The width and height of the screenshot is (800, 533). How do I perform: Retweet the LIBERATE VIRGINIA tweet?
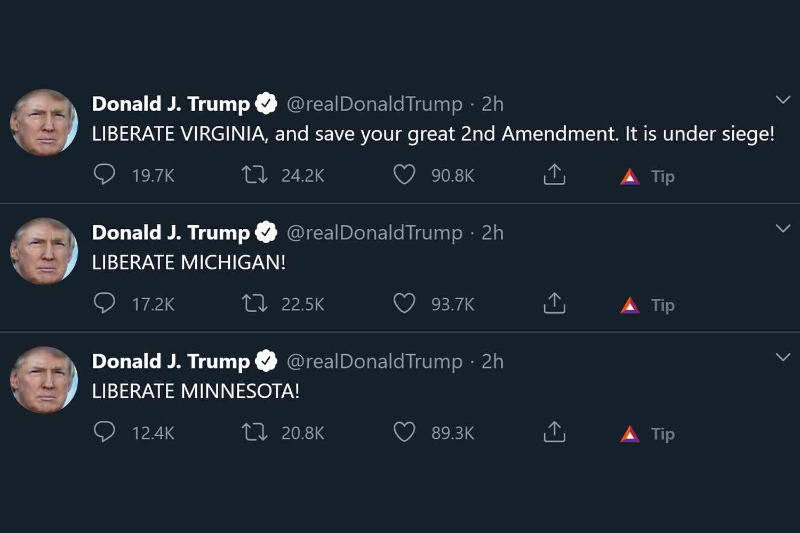pyautogui.click(x=254, y=175)
